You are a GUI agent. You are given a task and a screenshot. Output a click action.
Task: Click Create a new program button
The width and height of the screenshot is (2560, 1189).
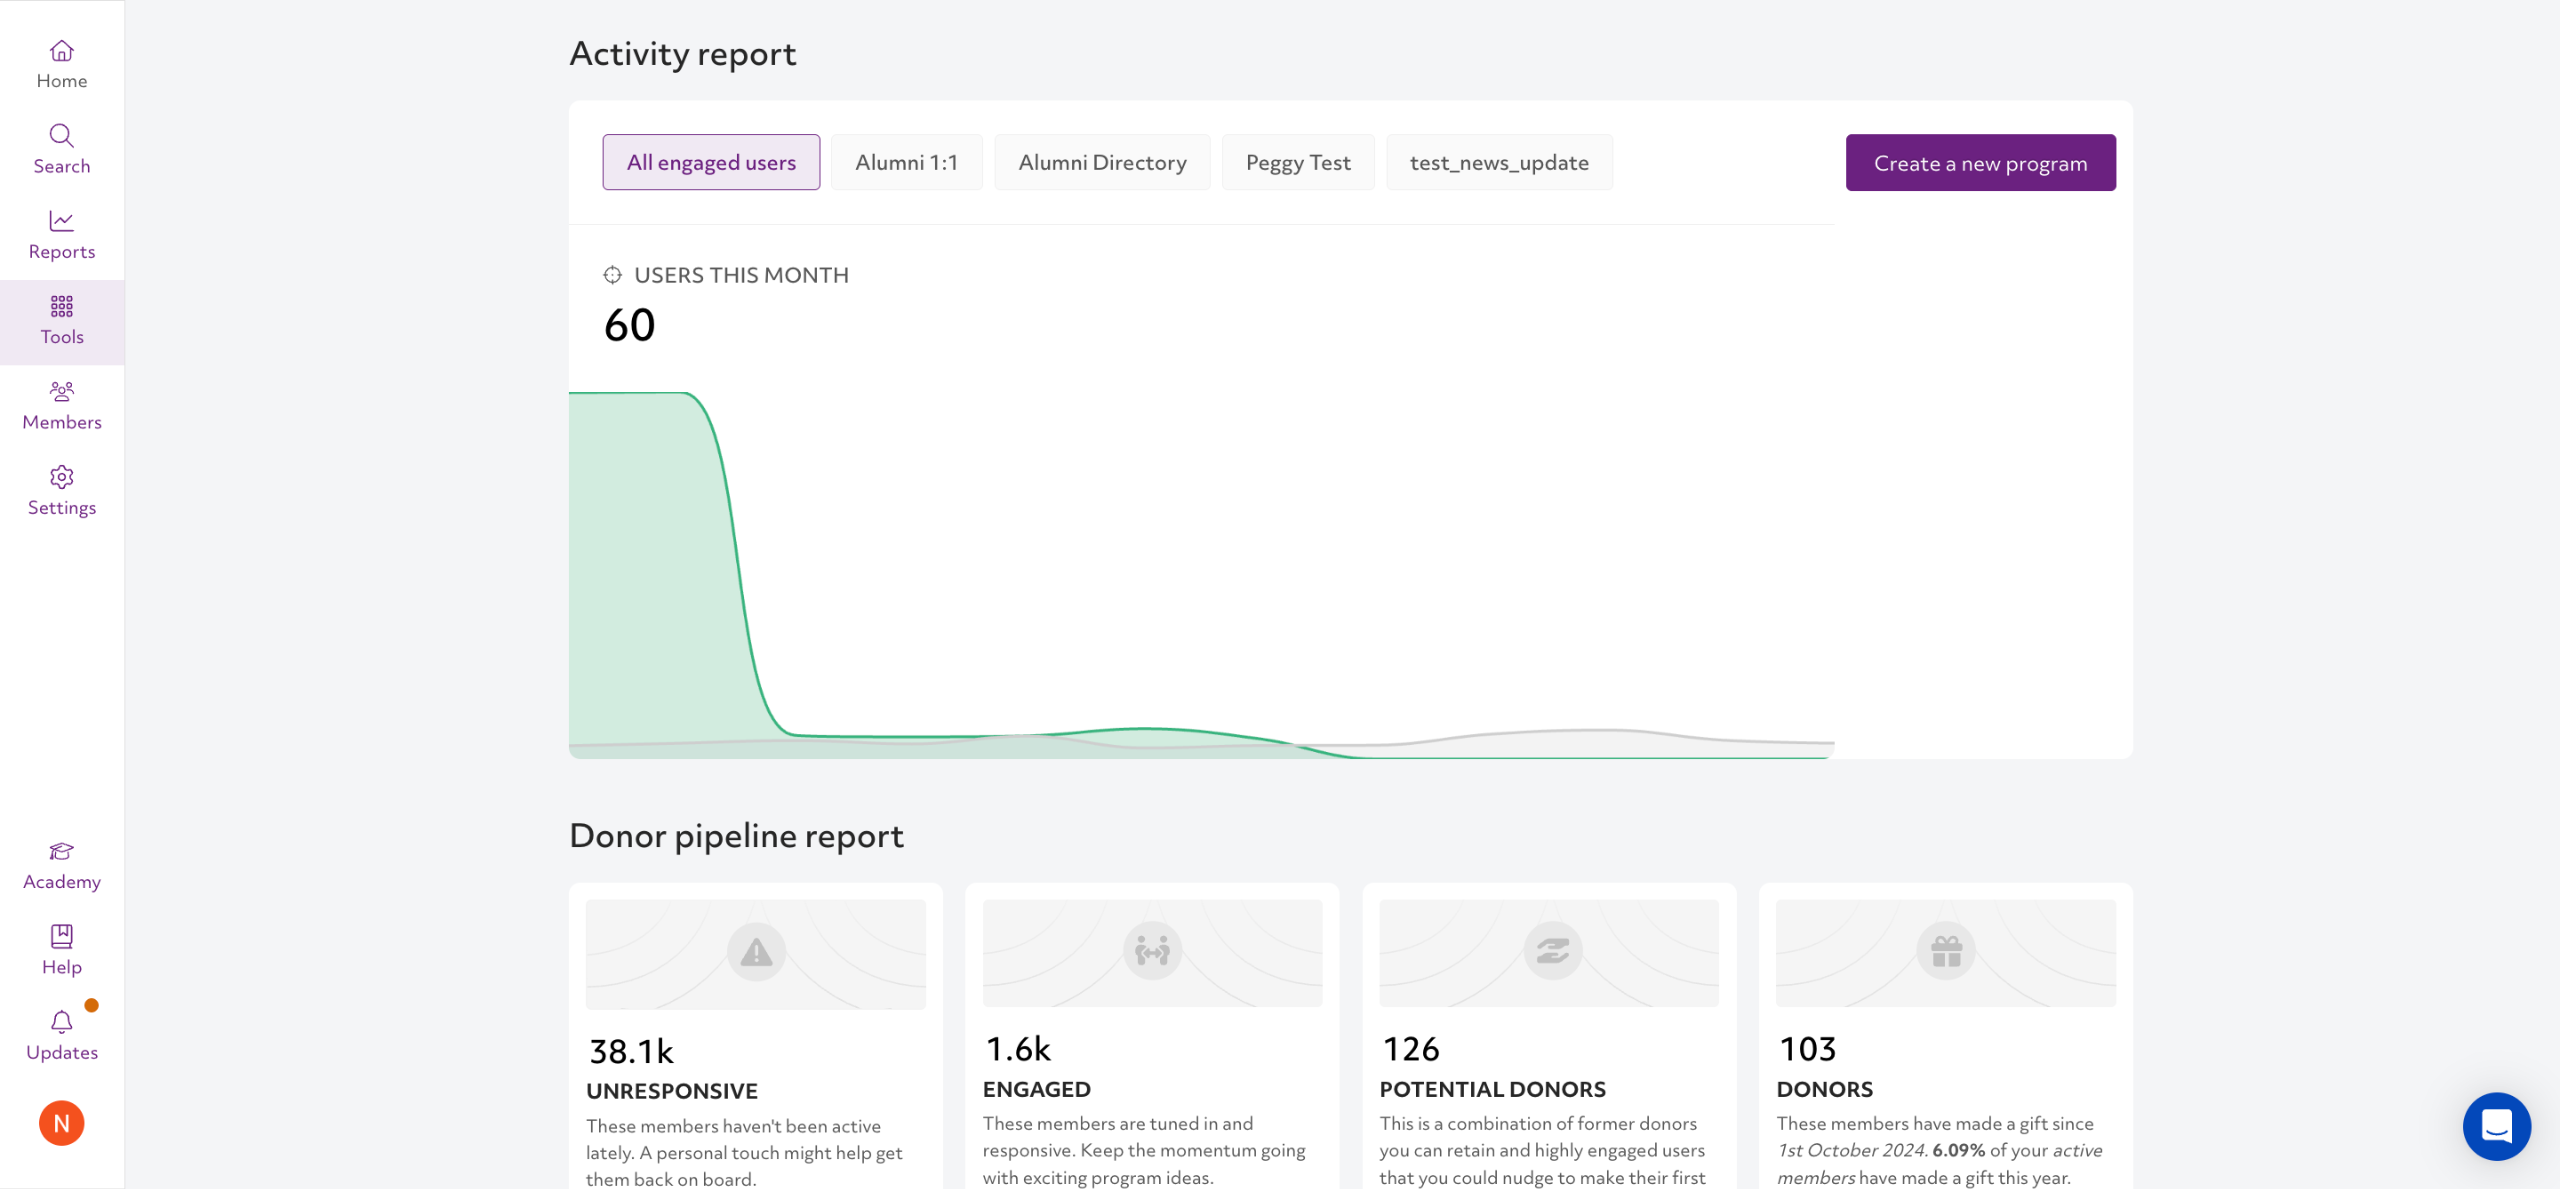(1980, 163)
